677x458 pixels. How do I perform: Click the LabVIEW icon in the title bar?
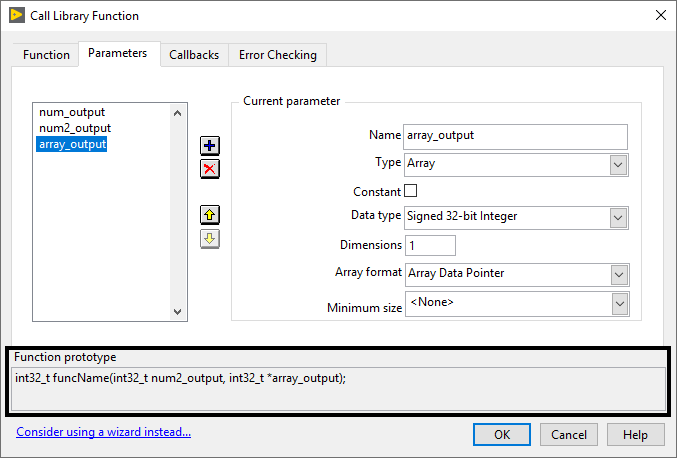pos(17,16)
